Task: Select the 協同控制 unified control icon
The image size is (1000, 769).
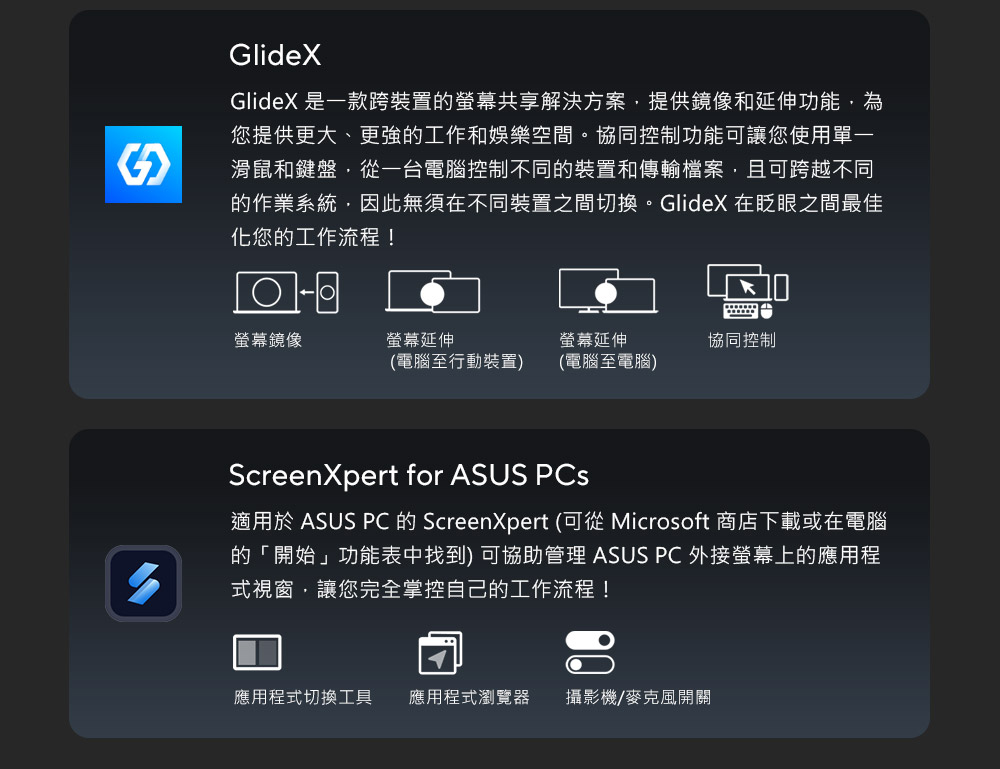Action: [748, 291]
